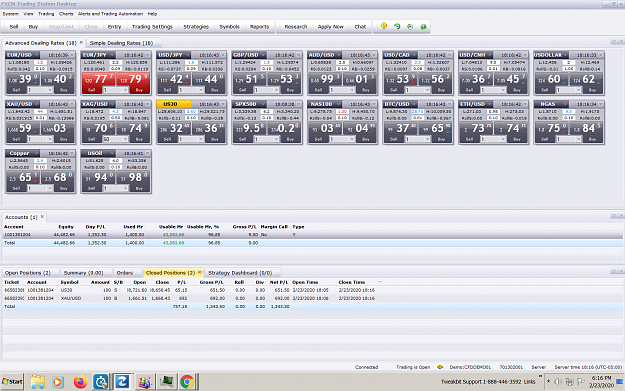Viewport: 625px width, 391px height.
Task: Open Firefox from the taskbar
Action: click(80, 382)
